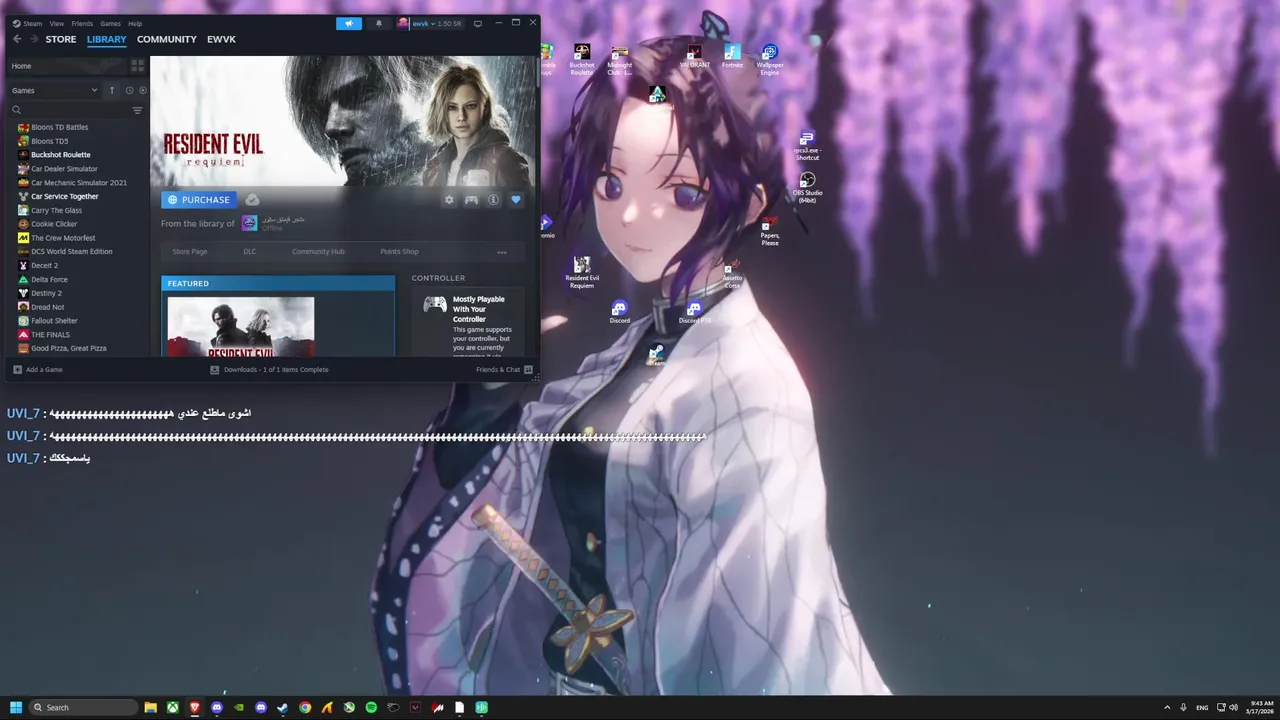Open the COMMUNITY tab
Screen dimensions: 1280x720
click(x=166, y=39)
